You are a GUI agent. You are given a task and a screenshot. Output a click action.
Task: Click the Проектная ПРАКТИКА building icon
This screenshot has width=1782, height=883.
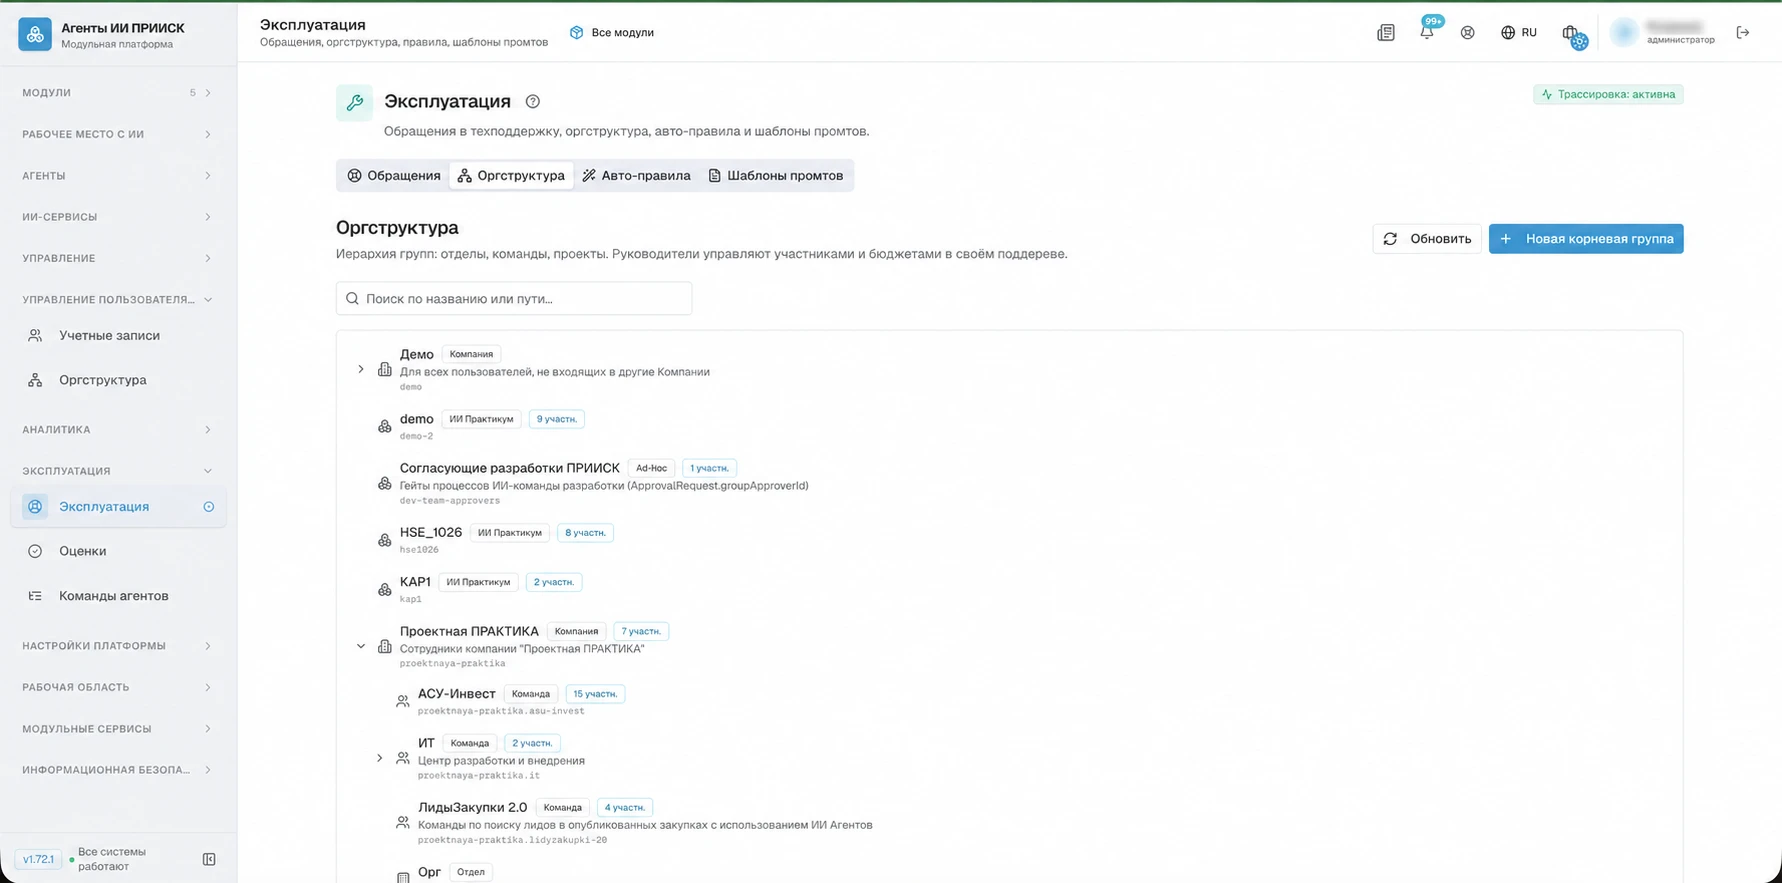coord(385,646)
